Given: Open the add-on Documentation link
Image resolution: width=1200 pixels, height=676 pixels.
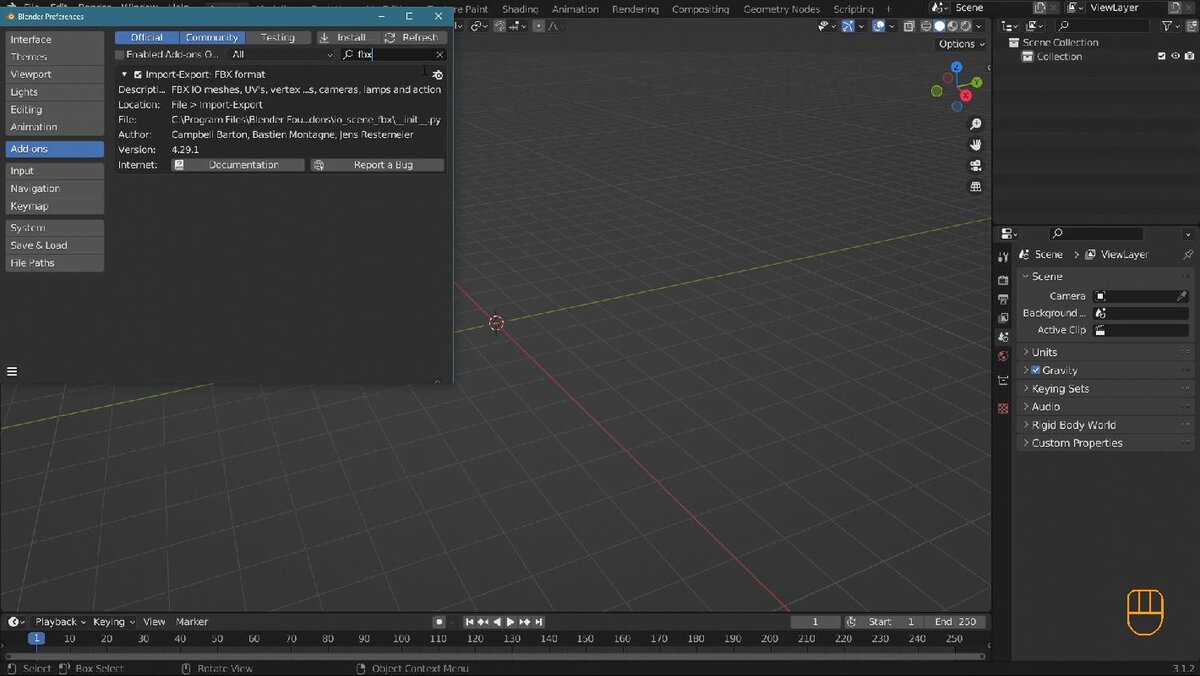Looking at the screenshot, I should pyautogui.click(x=238, y=165).
